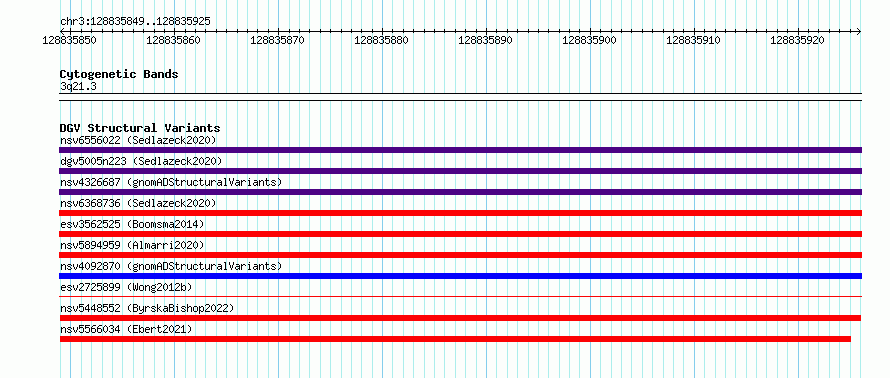
Task: Click the red bar for nsv5894959
Action: pyautogui.click(x=460, y=255)
